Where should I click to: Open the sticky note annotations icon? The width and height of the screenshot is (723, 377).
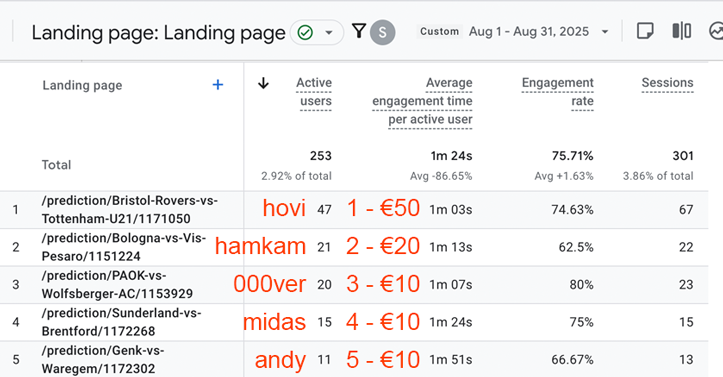point(645,31)
